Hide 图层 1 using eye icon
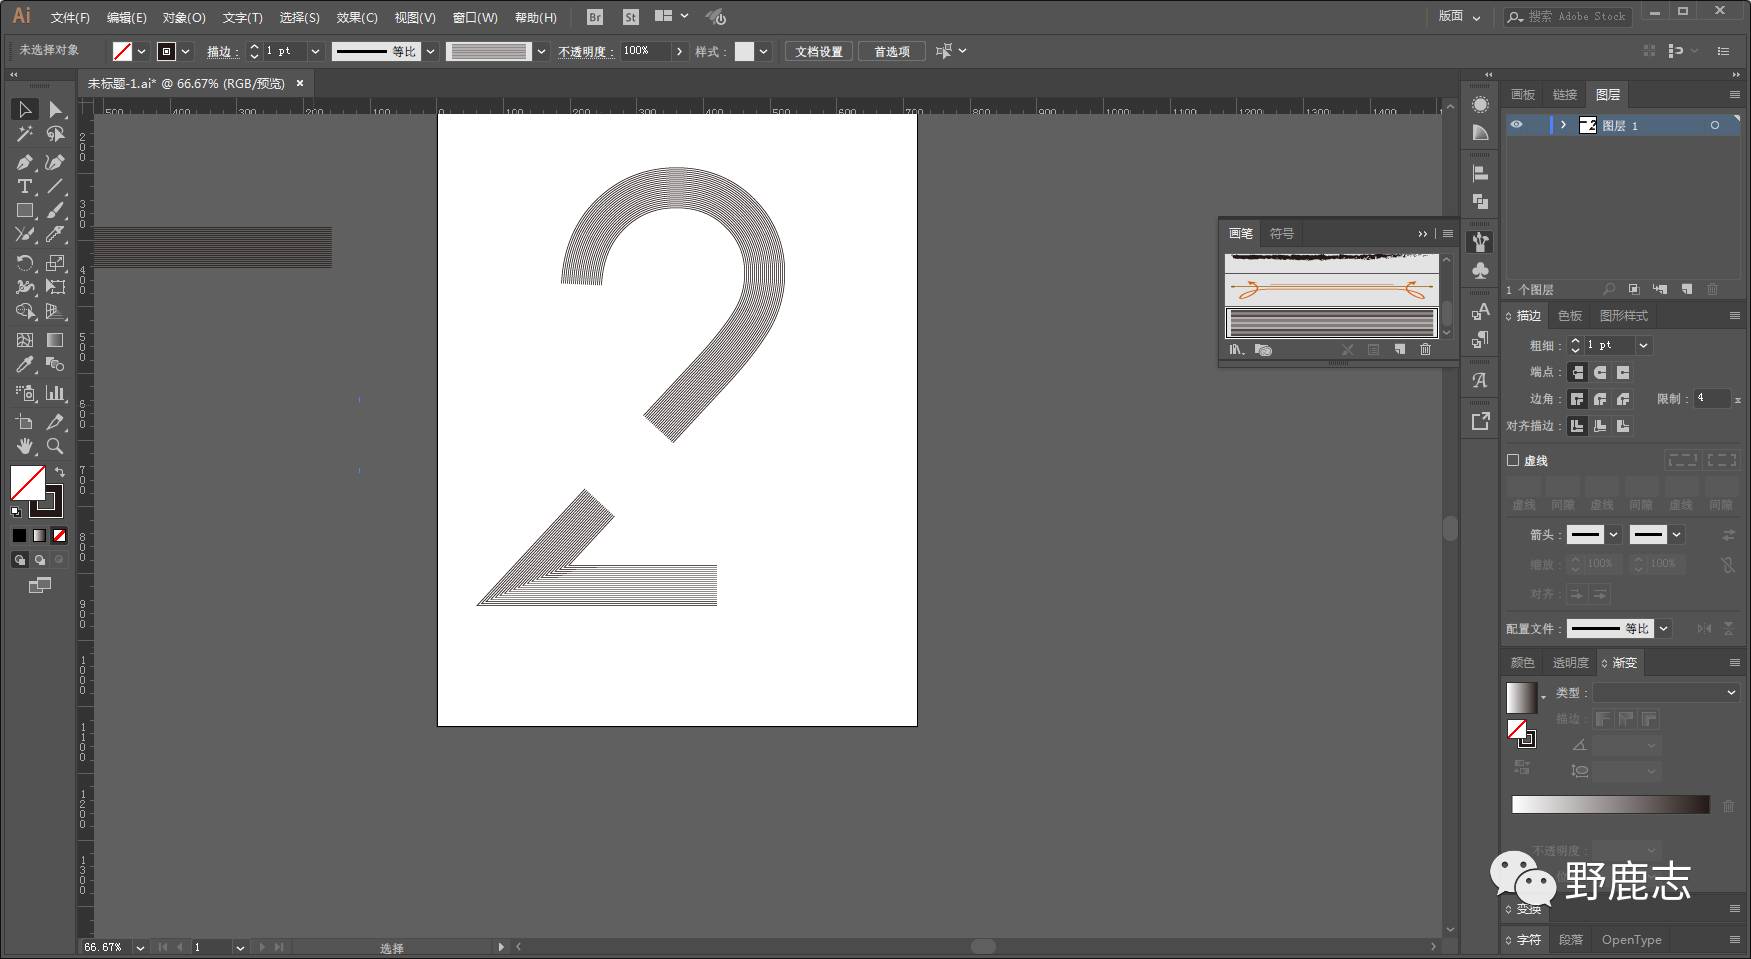 click(x=1516, y=125)
